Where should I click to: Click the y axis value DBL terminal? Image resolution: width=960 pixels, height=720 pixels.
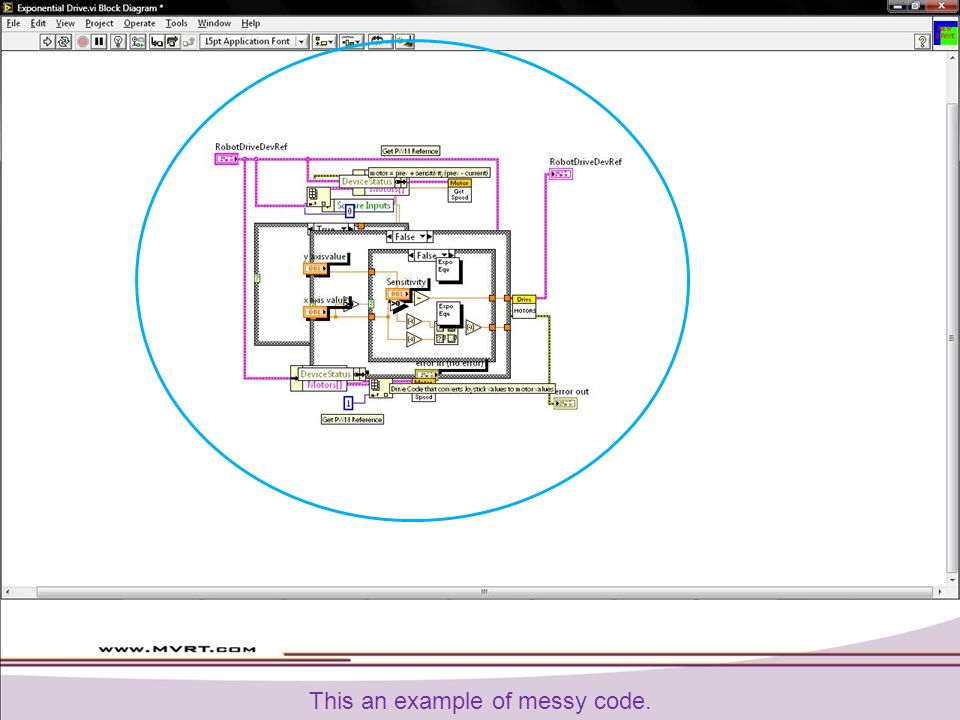[x=316, y=269]
